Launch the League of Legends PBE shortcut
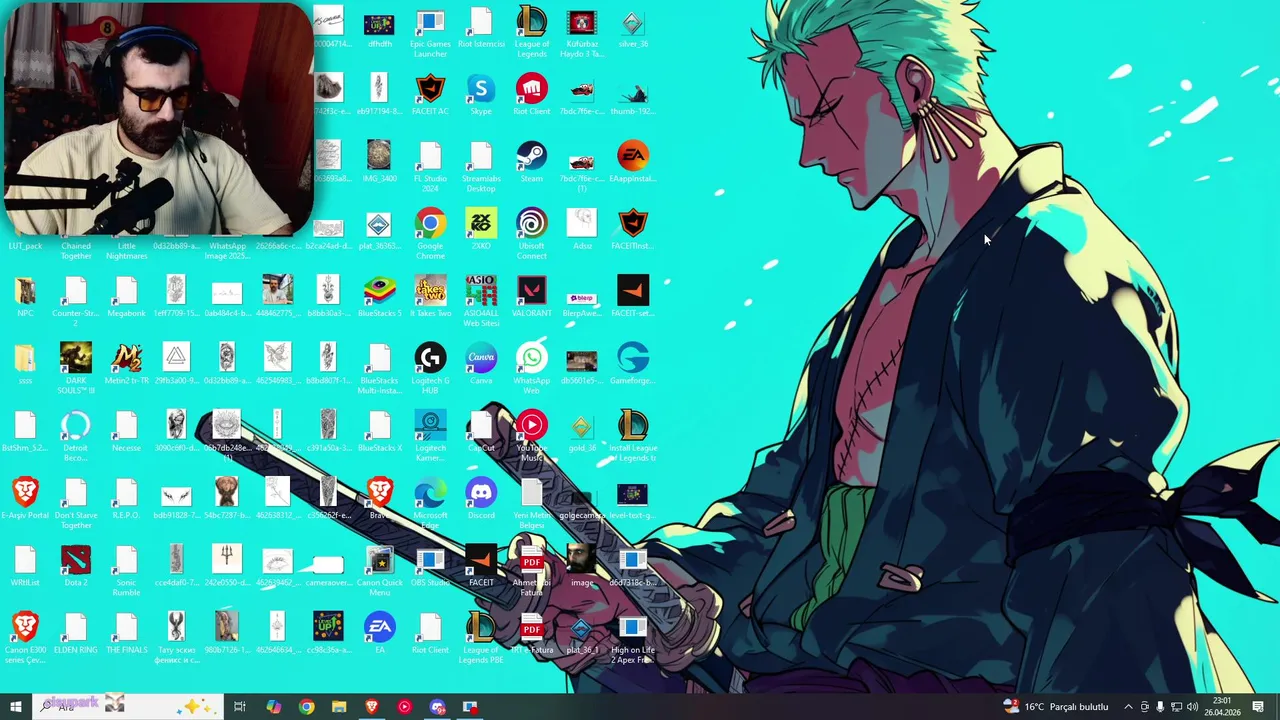The image size is (1280, 720). 481,636
